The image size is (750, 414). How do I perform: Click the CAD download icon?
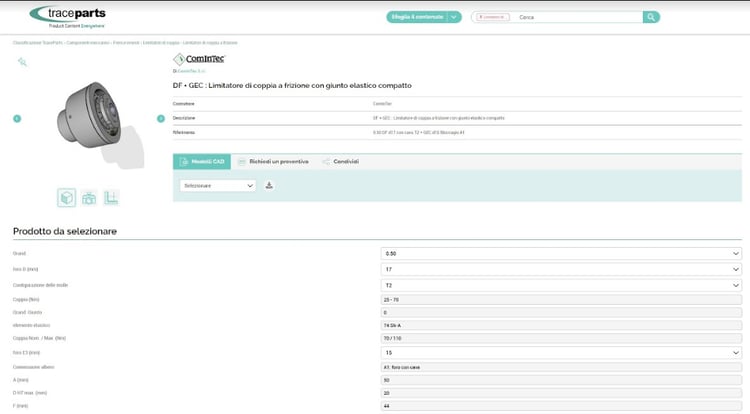[269, 185]
